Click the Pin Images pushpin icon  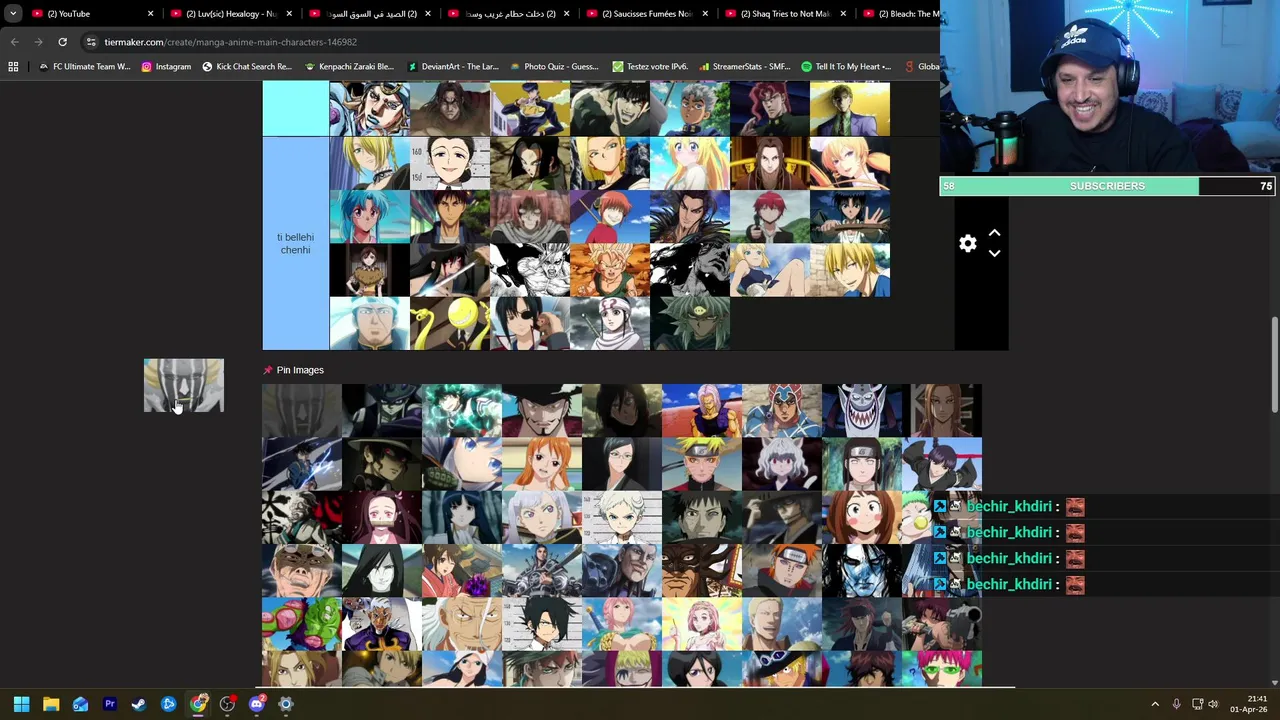coord(267,370)
